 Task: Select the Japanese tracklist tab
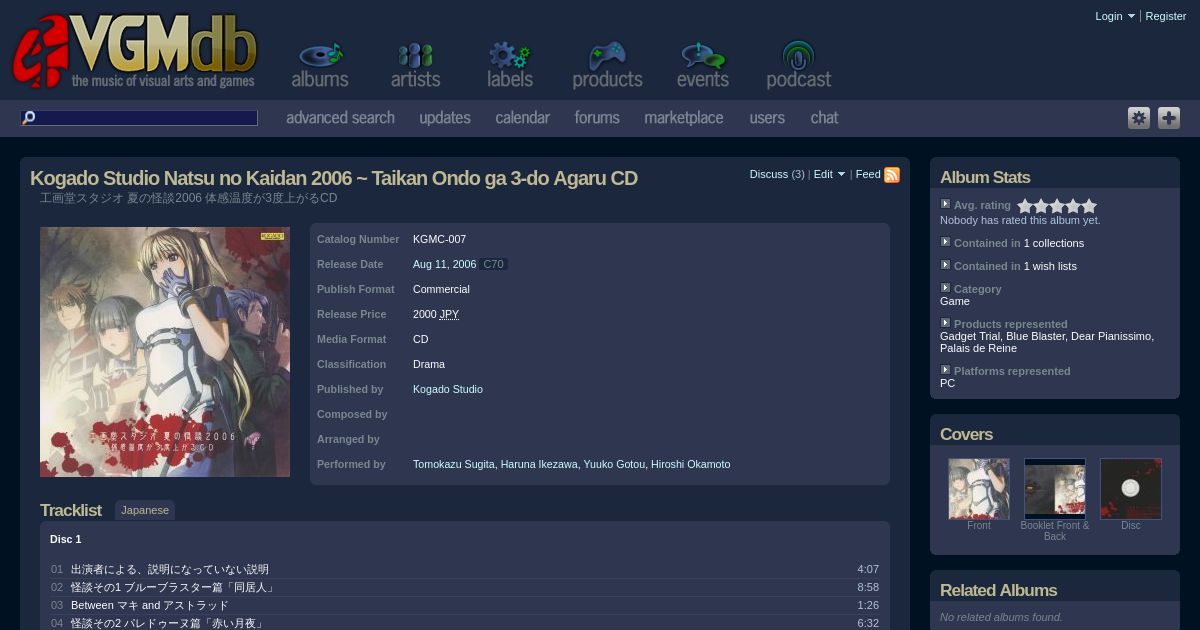(145, 510)
